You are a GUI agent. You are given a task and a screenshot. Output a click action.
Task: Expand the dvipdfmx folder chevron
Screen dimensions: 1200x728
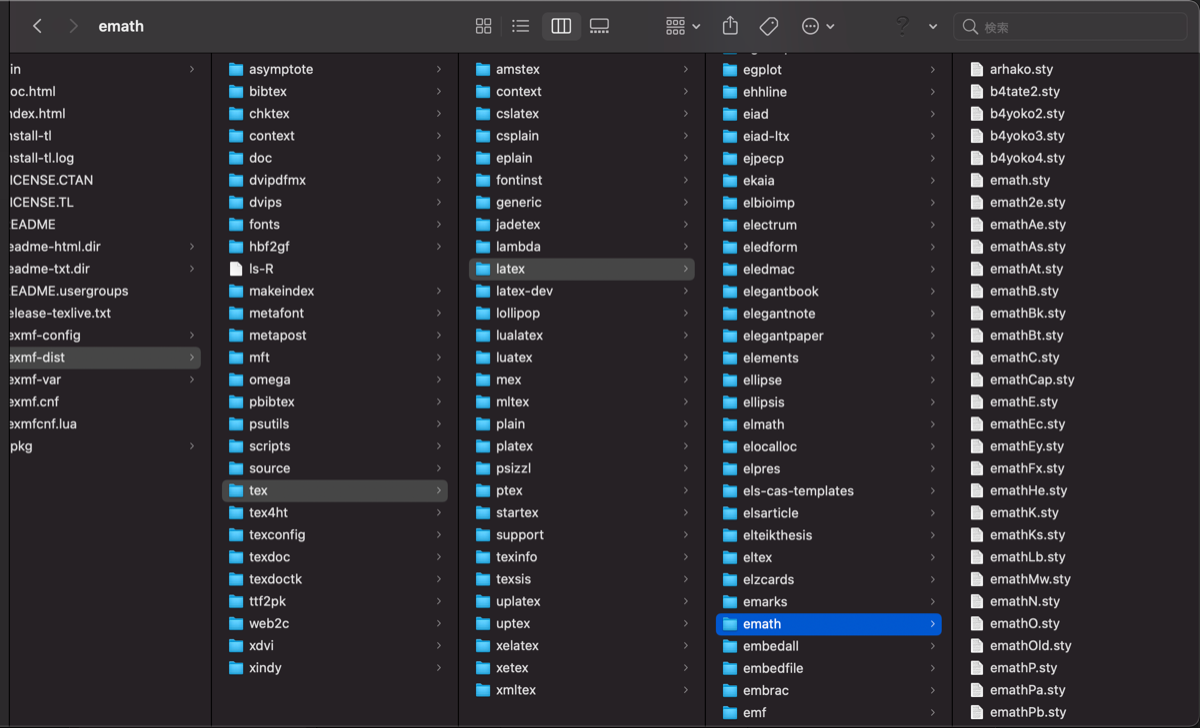pyautogui.click(x=438, y=180)
